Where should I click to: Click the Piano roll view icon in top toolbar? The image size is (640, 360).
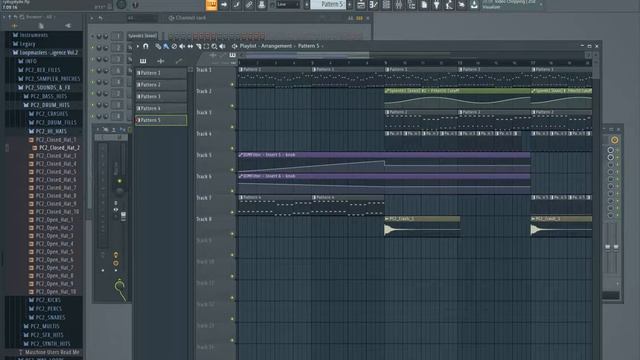[373, 5]
